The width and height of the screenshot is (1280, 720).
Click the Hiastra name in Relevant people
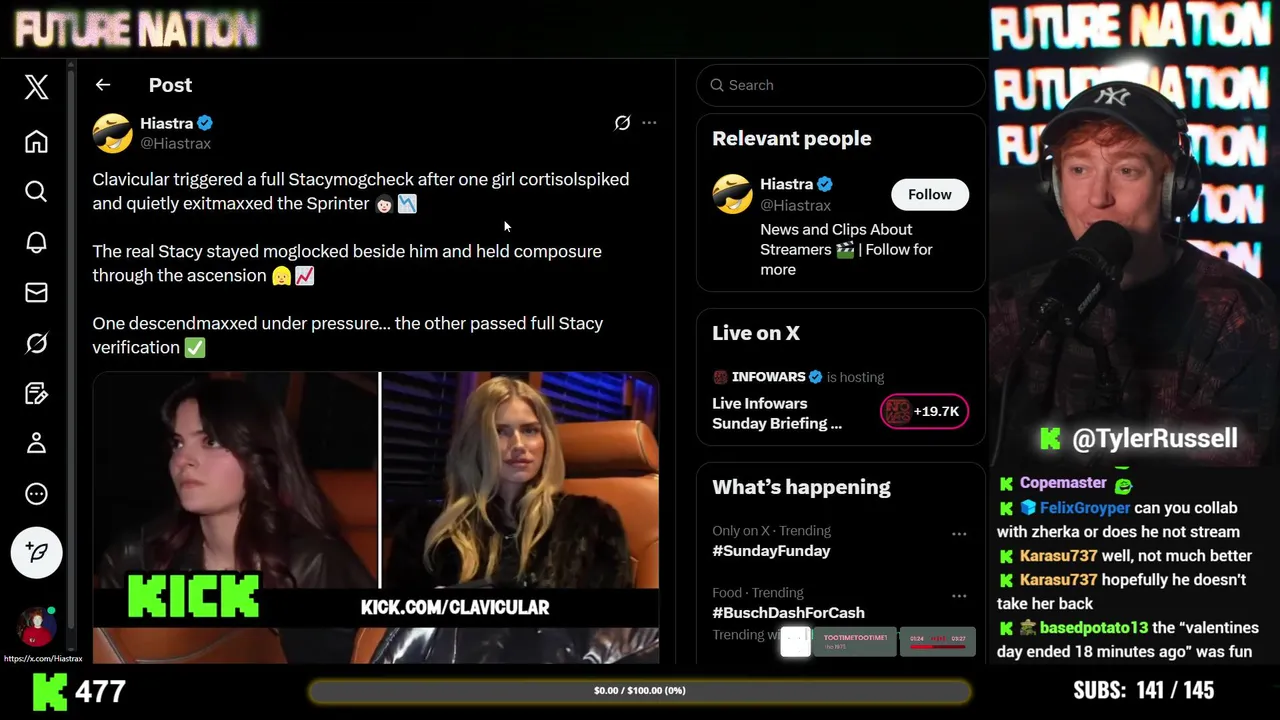coord(786,184)
